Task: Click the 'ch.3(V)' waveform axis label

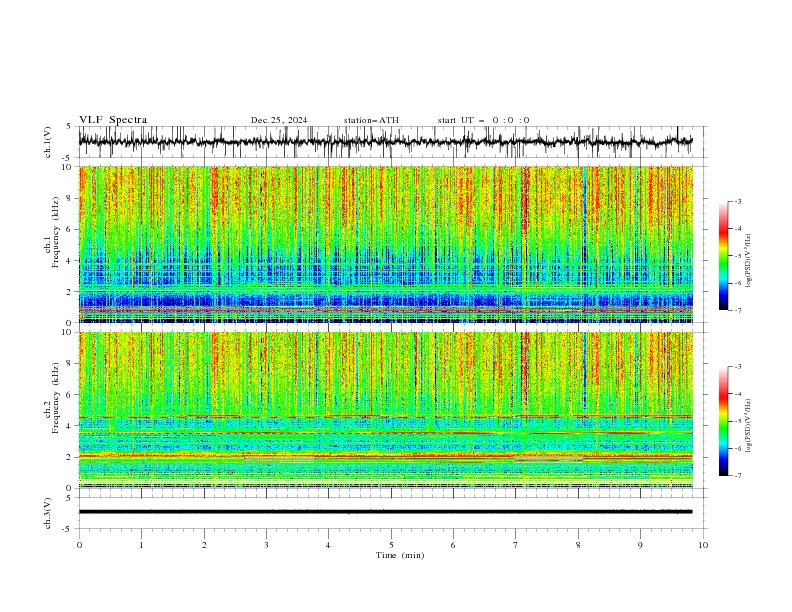Action: tap(48, 513)
